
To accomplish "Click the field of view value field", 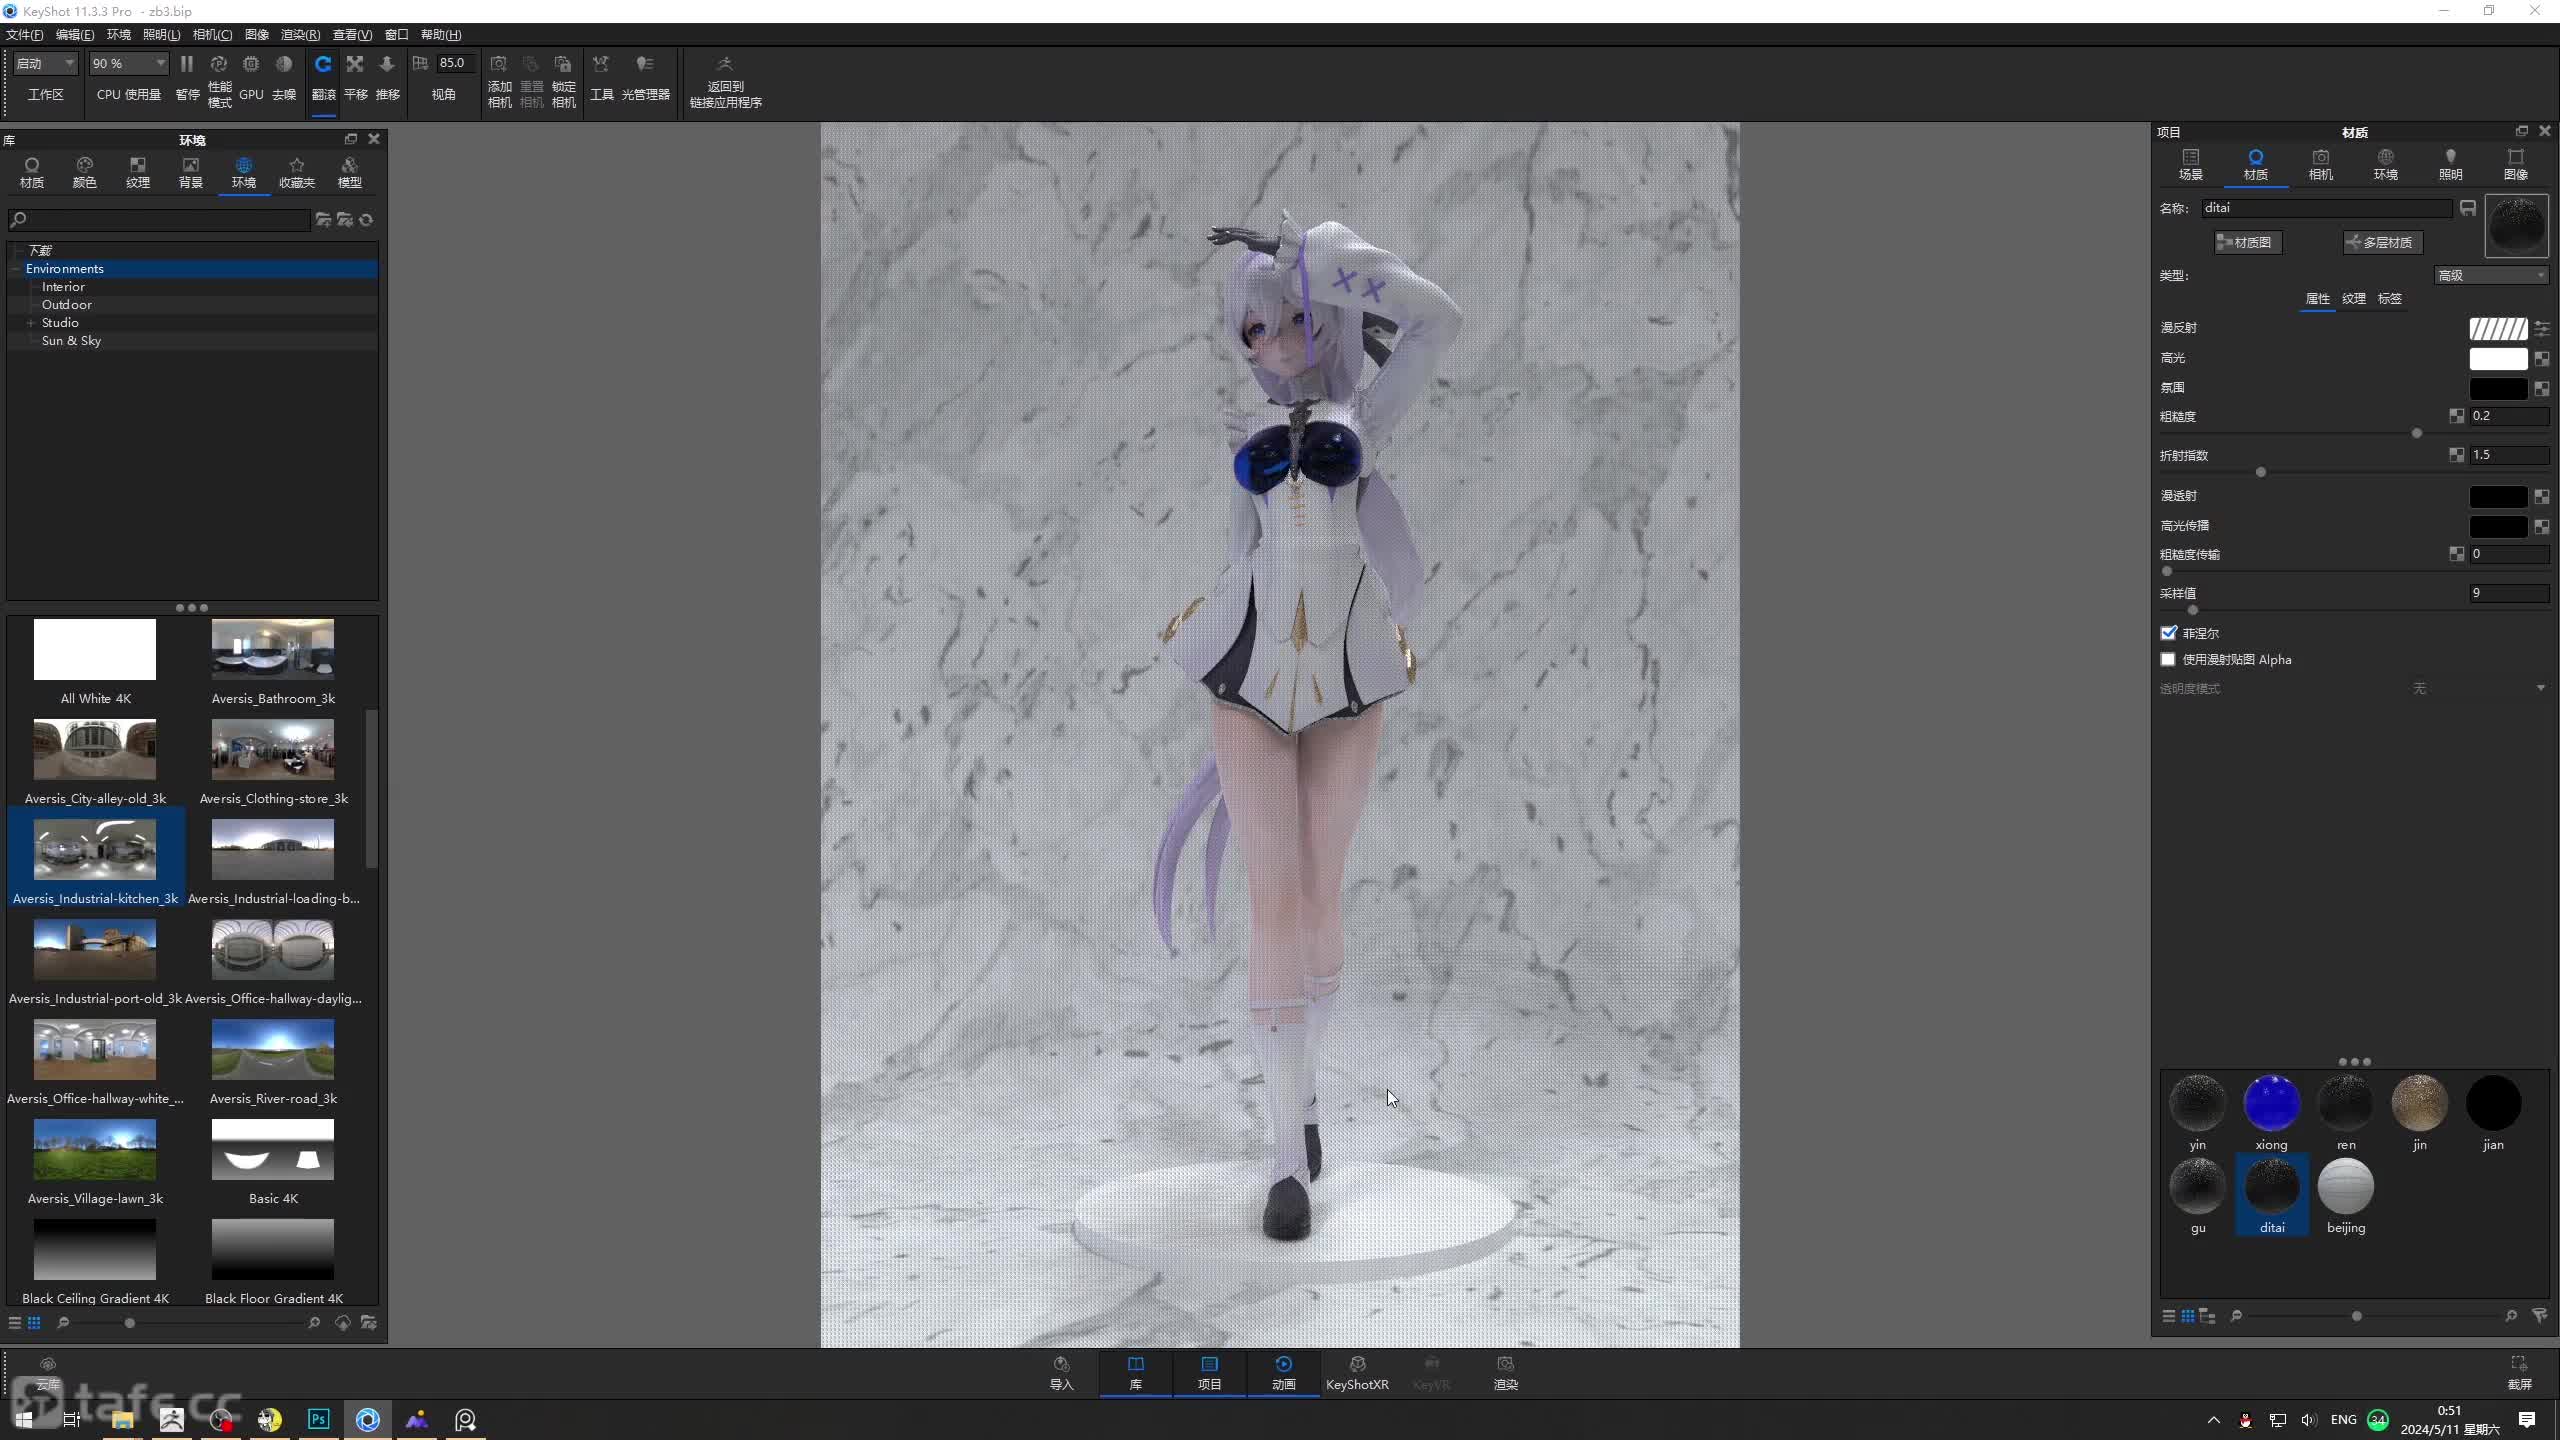I will [455, 63].
